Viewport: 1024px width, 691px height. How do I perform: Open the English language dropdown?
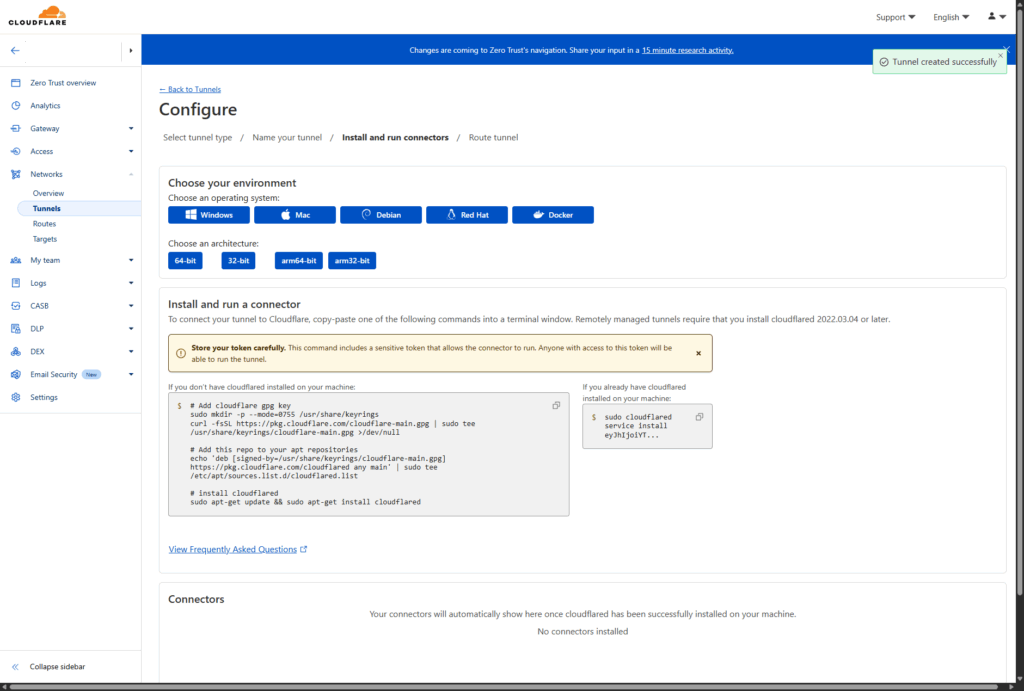tap(950, 17)
